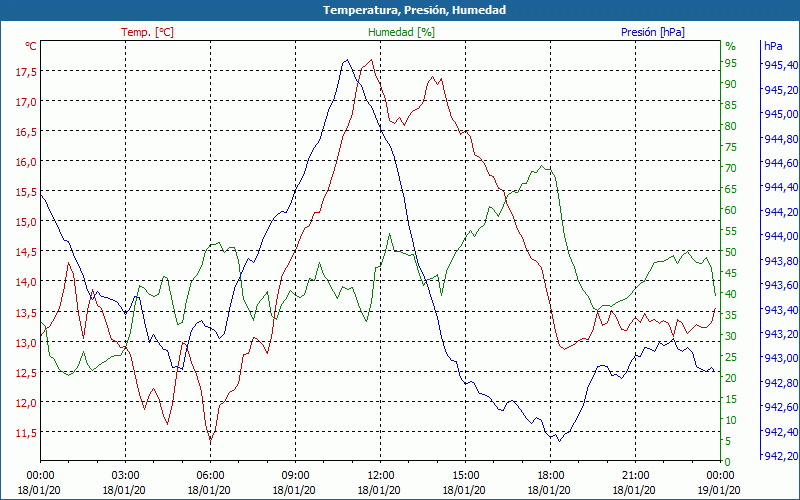
Task: Click humidity axis value '80'
Action: click(731, 126)
